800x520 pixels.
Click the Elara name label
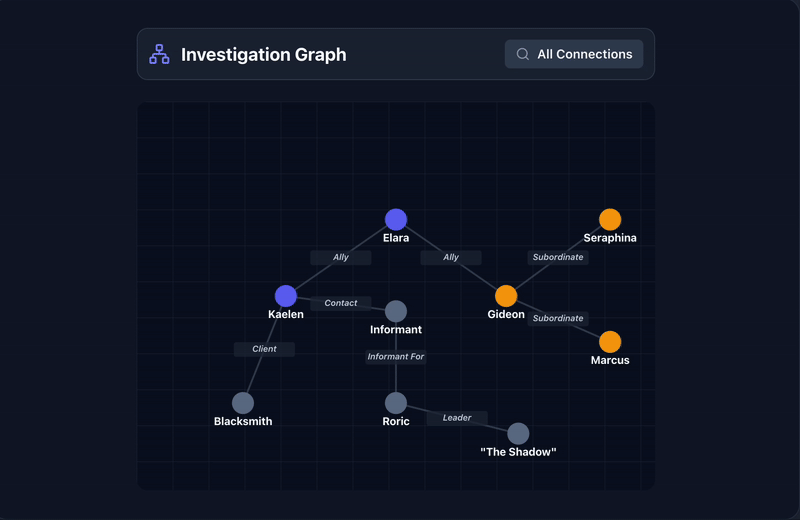coord(396,238)
